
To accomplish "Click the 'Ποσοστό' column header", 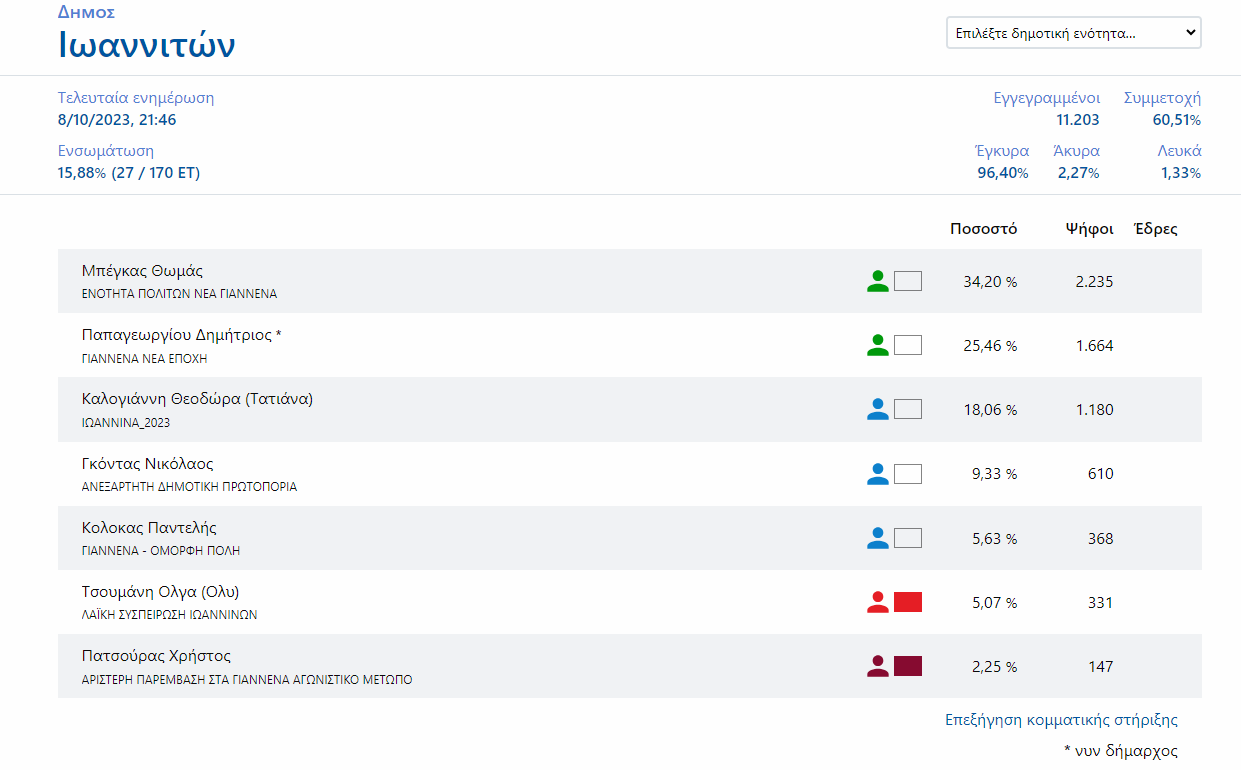I will click(983, 229).
